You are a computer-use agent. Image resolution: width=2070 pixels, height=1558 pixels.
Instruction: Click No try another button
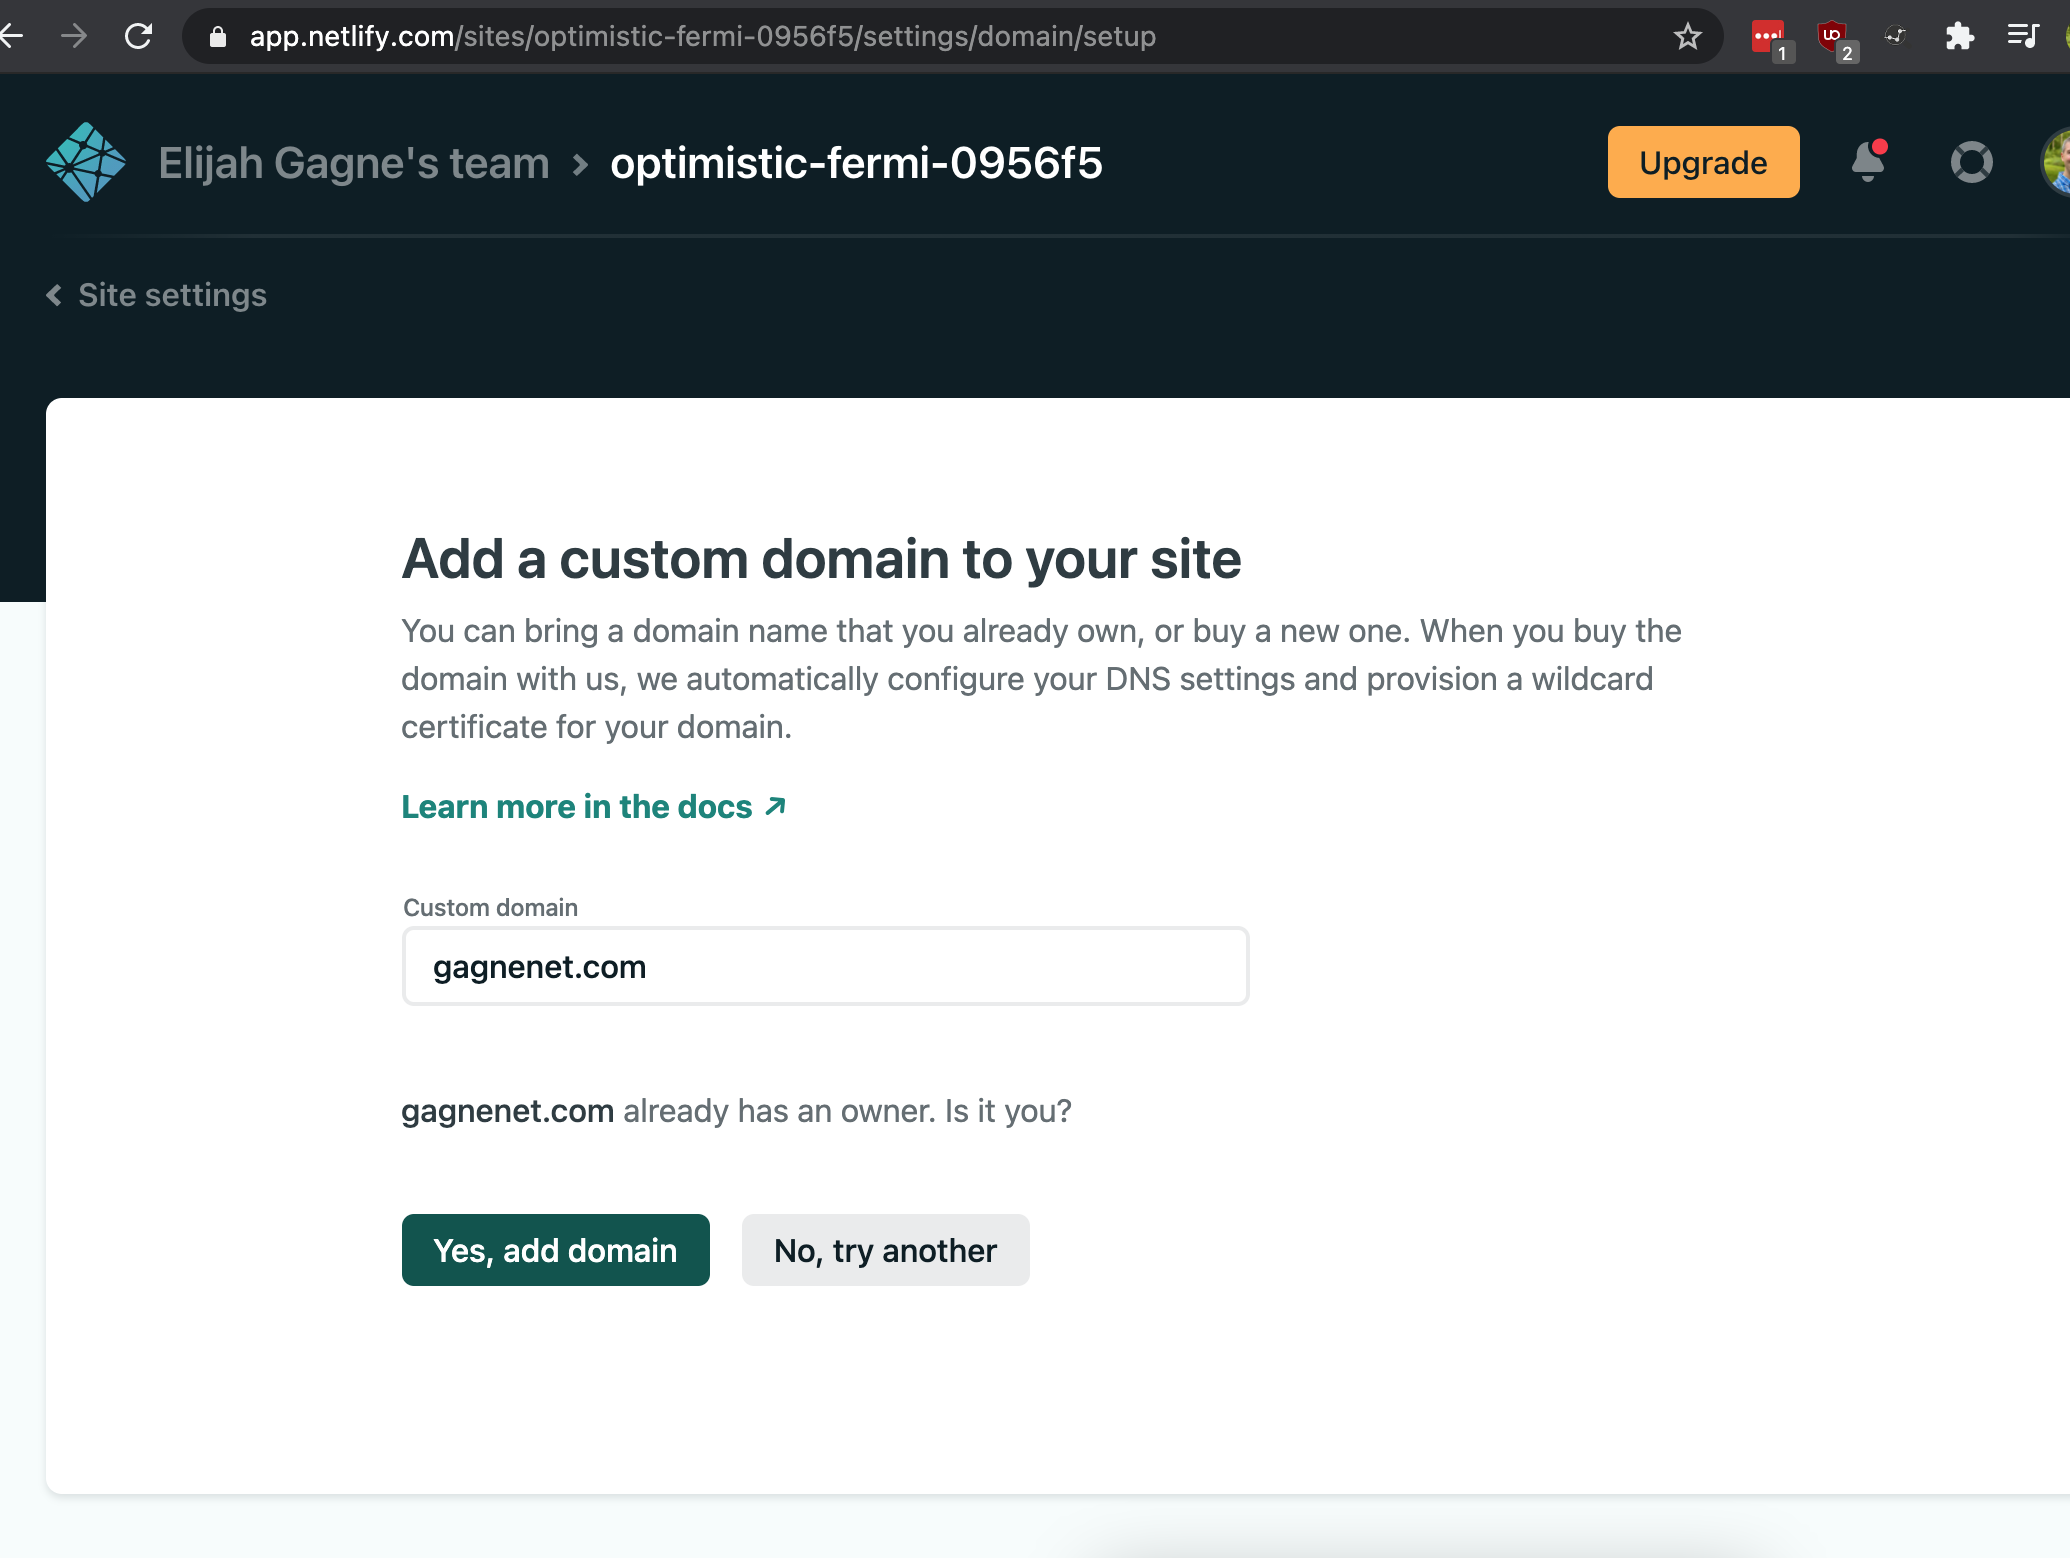pos(885,1249)
